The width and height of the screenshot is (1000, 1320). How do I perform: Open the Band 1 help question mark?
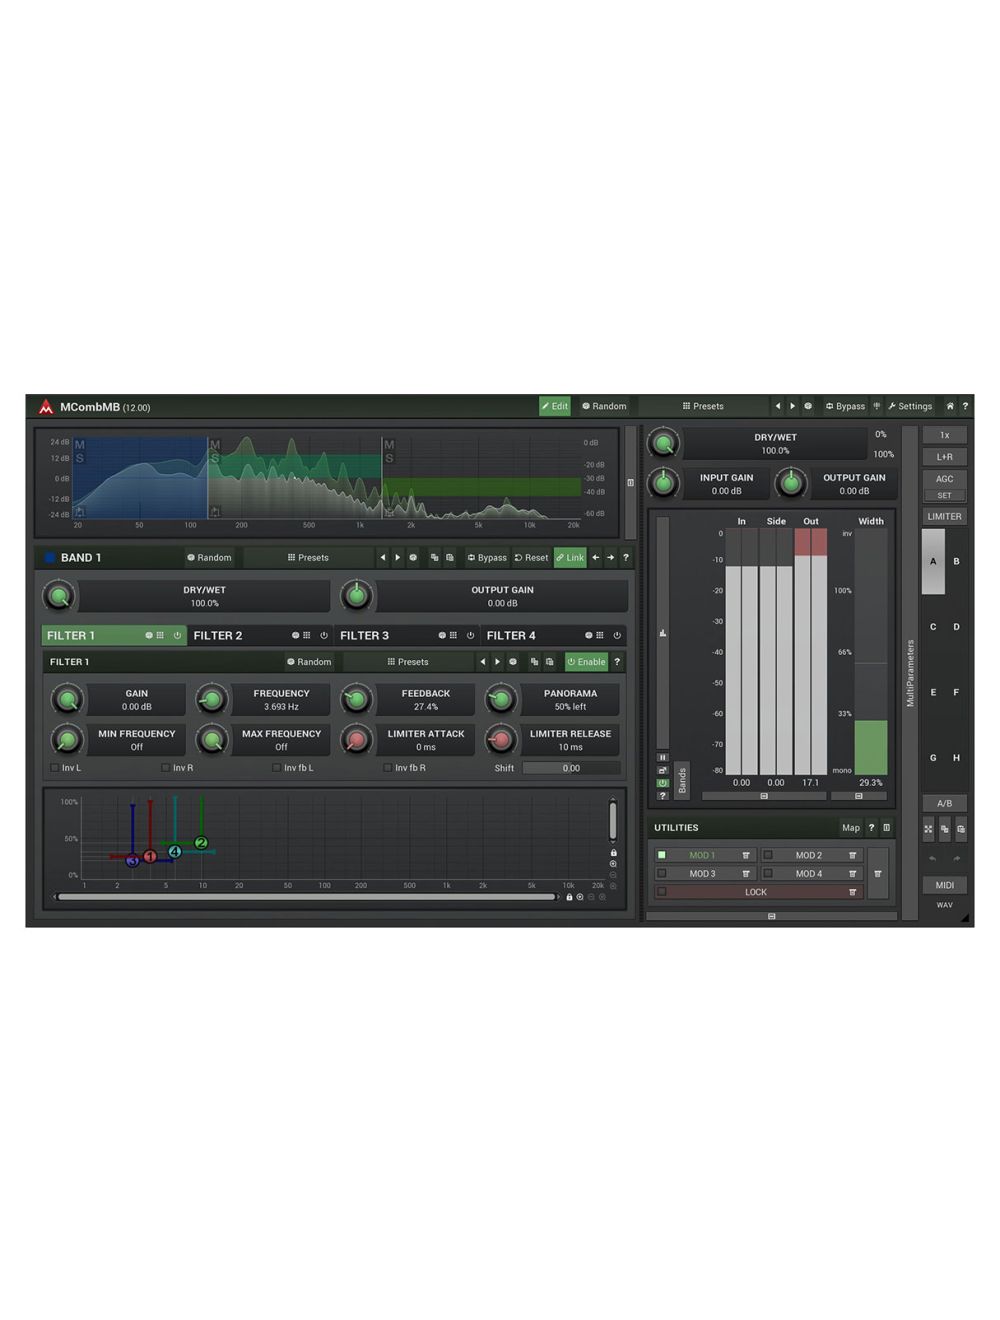point(626,558)
